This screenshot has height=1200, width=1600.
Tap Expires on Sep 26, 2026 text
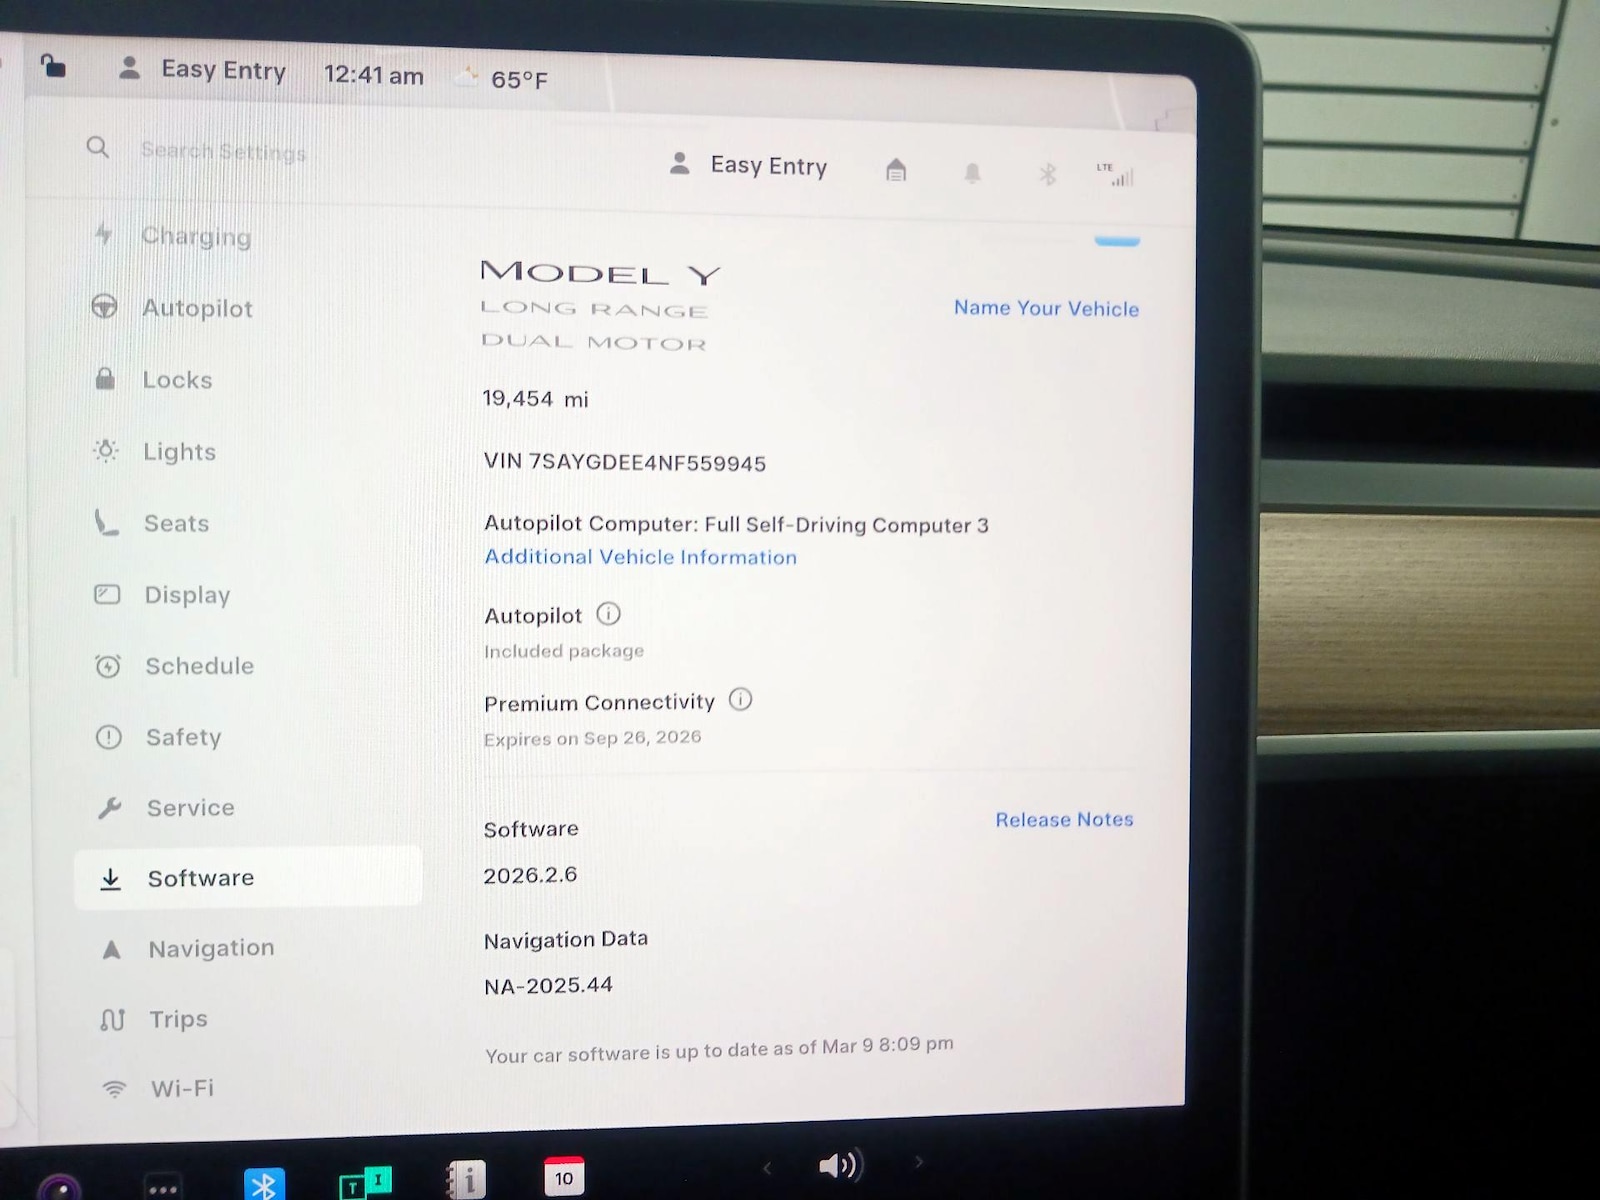coord(592,738)
